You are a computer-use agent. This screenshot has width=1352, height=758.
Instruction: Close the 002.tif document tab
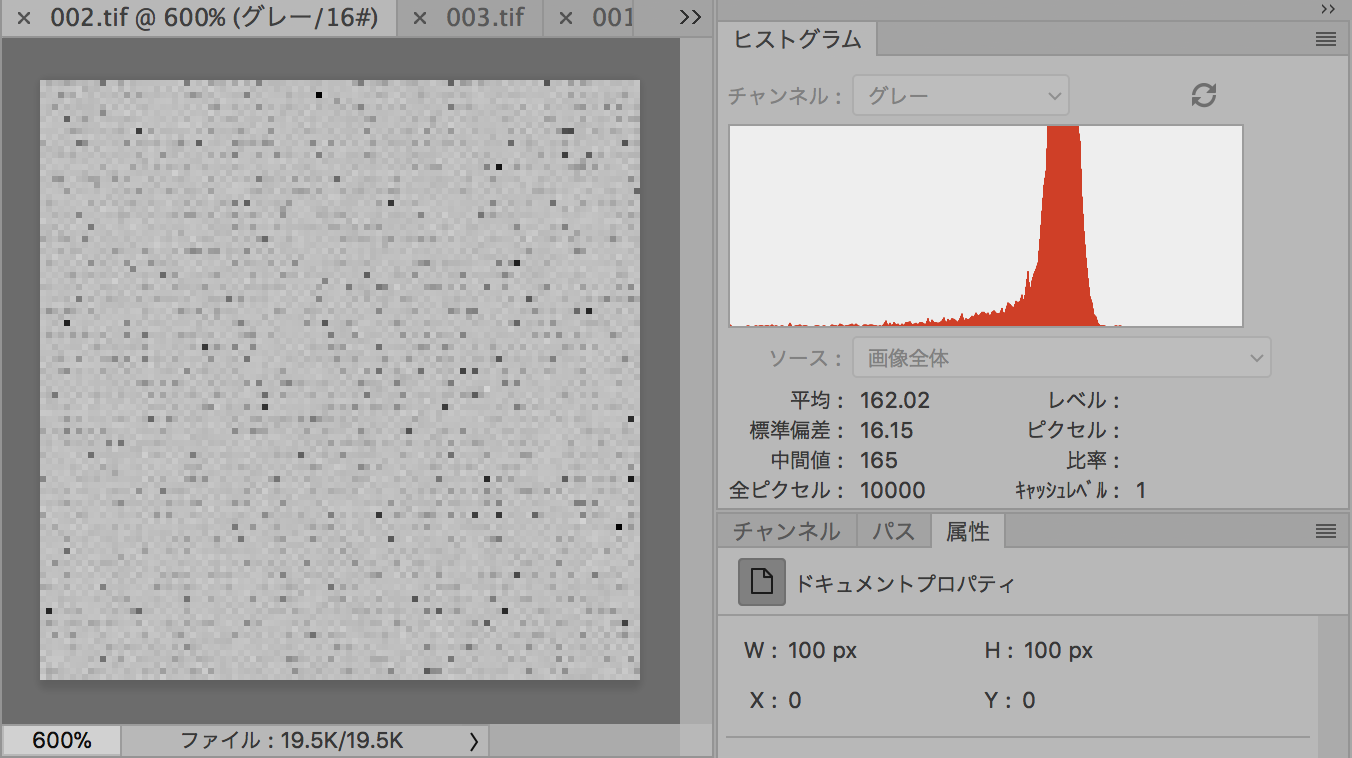pos(24,19)
